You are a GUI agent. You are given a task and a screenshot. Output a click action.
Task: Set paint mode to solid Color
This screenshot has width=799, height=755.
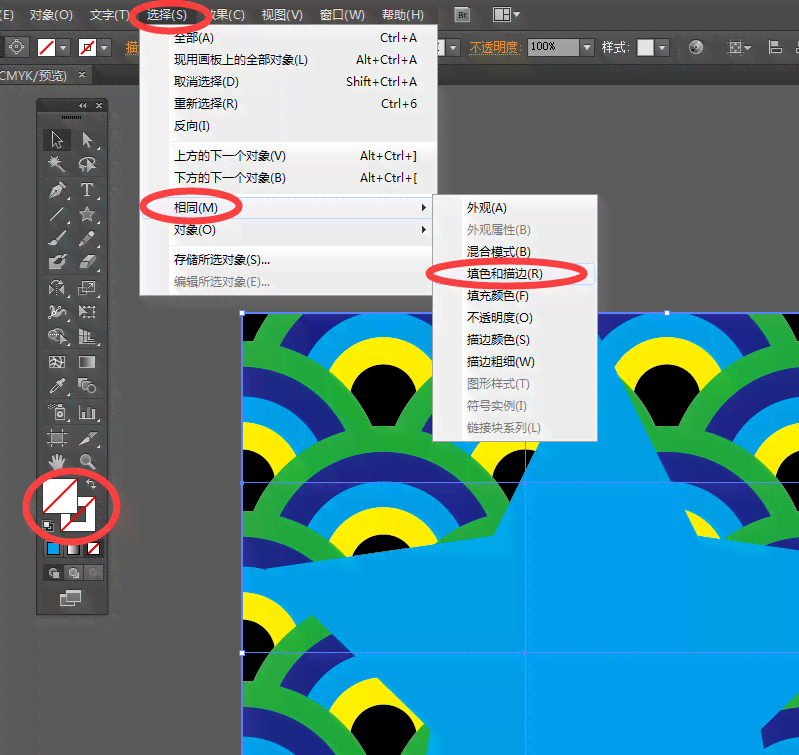click(53, 549)
